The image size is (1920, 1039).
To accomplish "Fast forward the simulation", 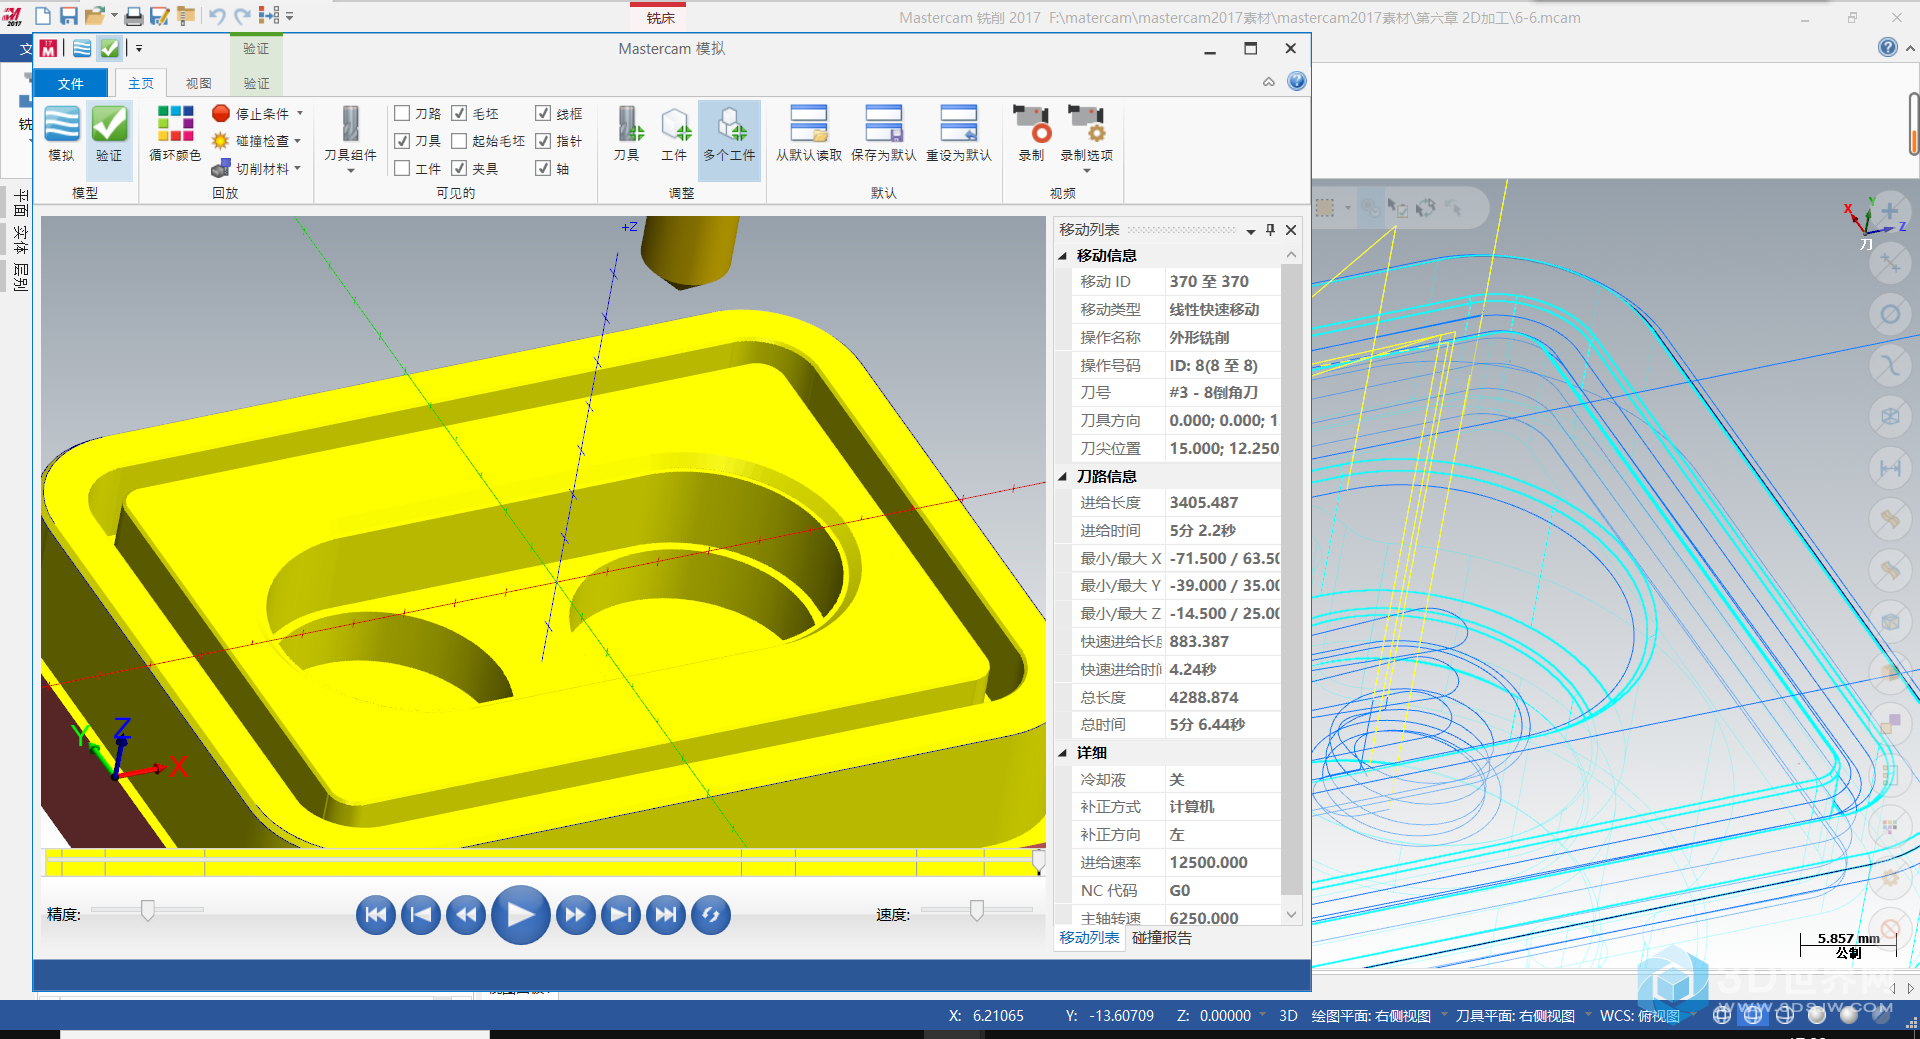I will (575, 914).
